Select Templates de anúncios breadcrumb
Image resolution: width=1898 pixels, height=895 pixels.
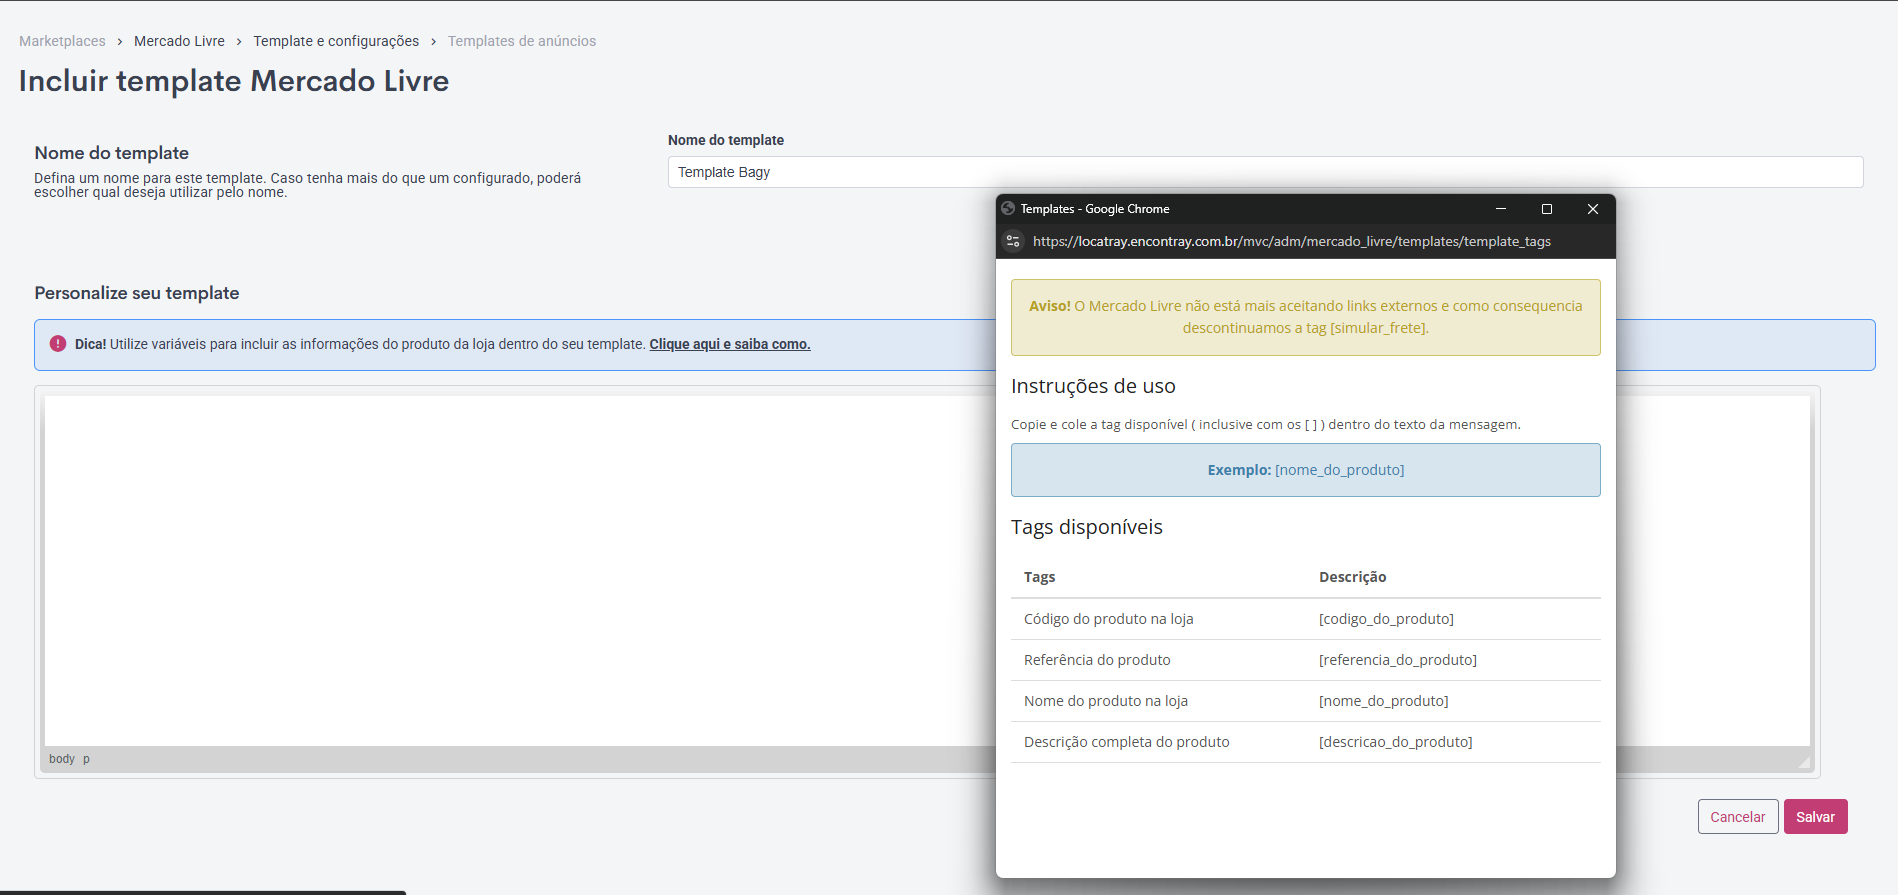(522, 41)
